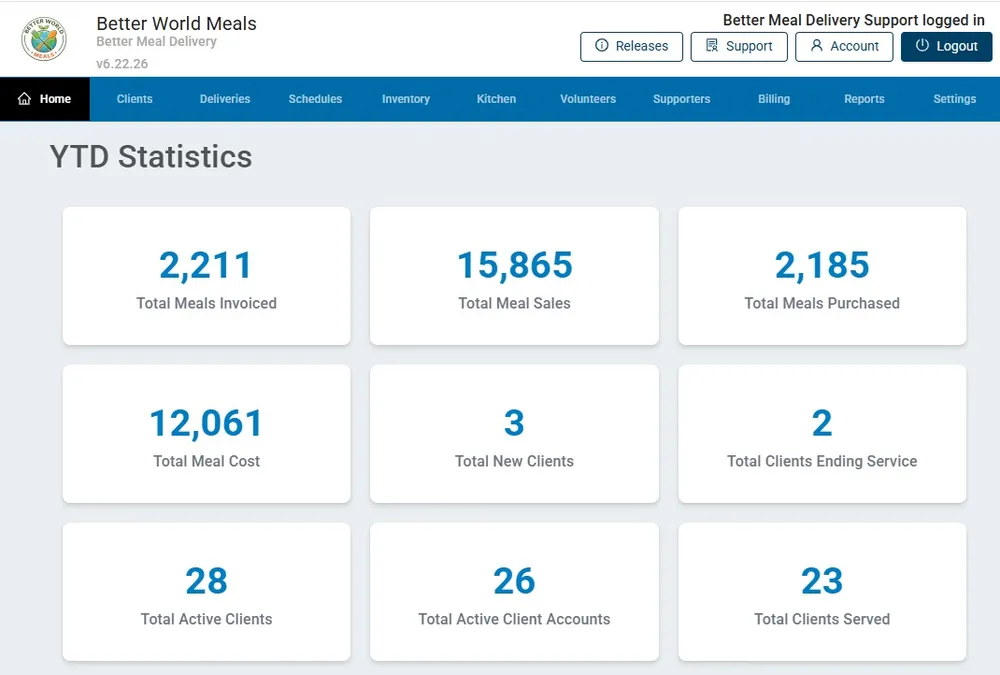Open the Total Meal Cost card
The image size is (1000, 675).
(207, 434)
